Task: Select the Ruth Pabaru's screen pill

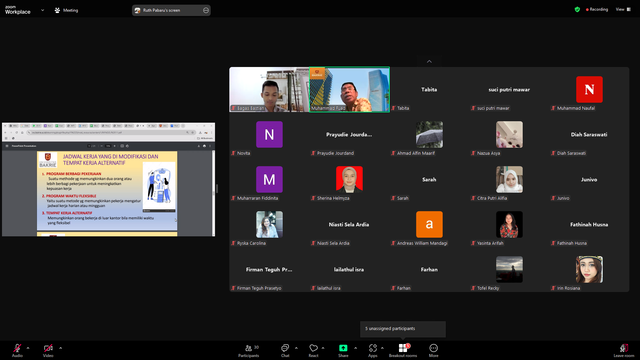Action: pyautogui.click(x=171, y=10)
